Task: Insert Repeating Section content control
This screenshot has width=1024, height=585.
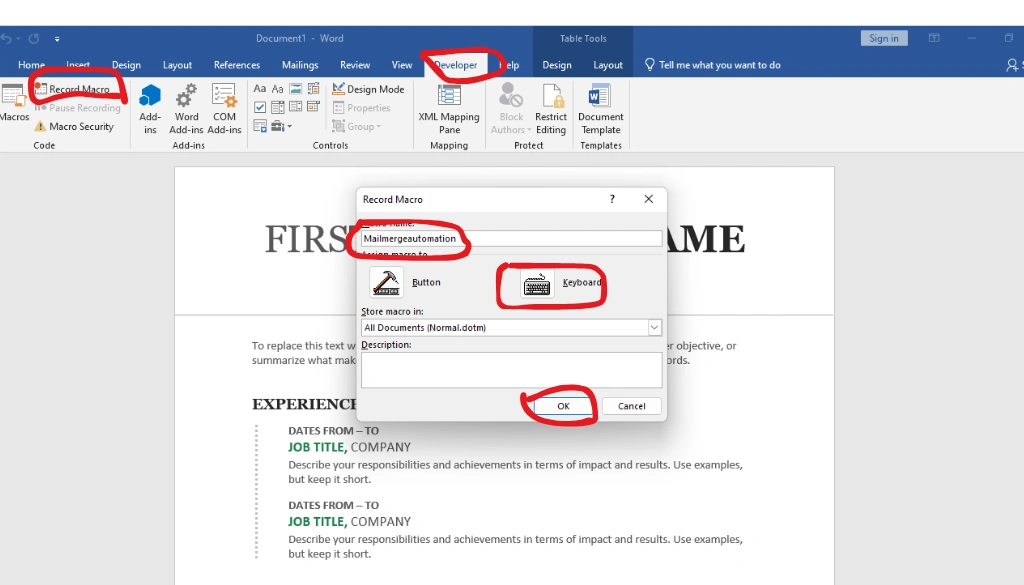Action: click(259, 126)
